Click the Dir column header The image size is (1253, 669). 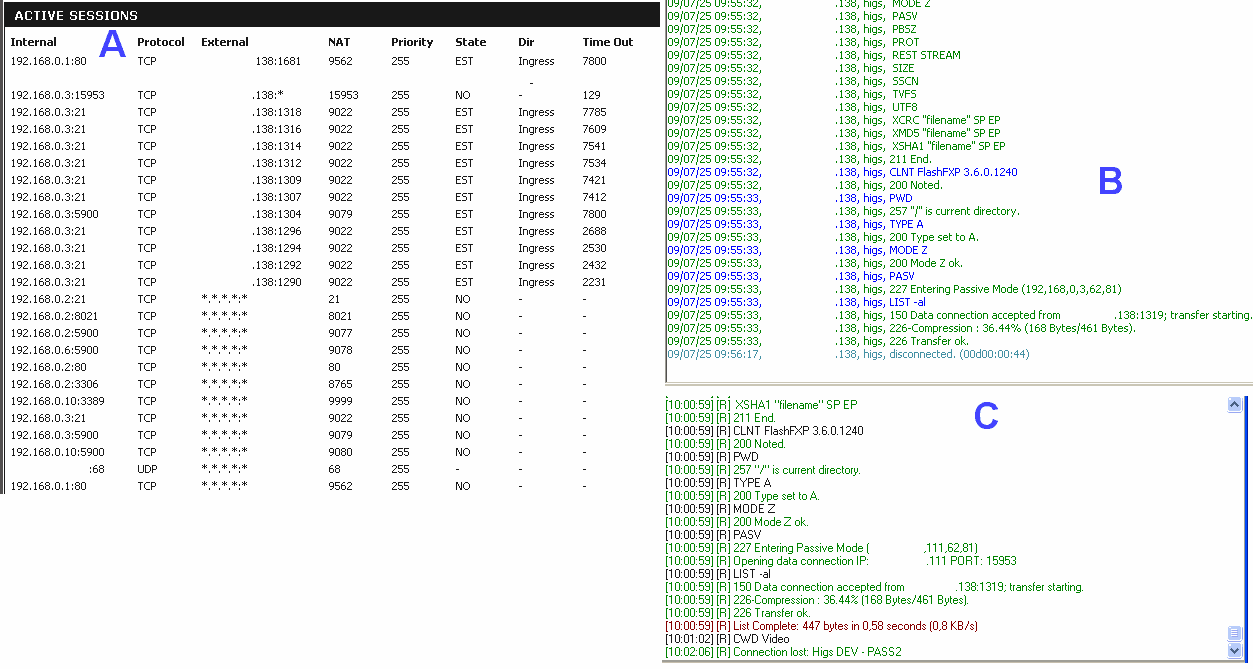coord(527,42)
